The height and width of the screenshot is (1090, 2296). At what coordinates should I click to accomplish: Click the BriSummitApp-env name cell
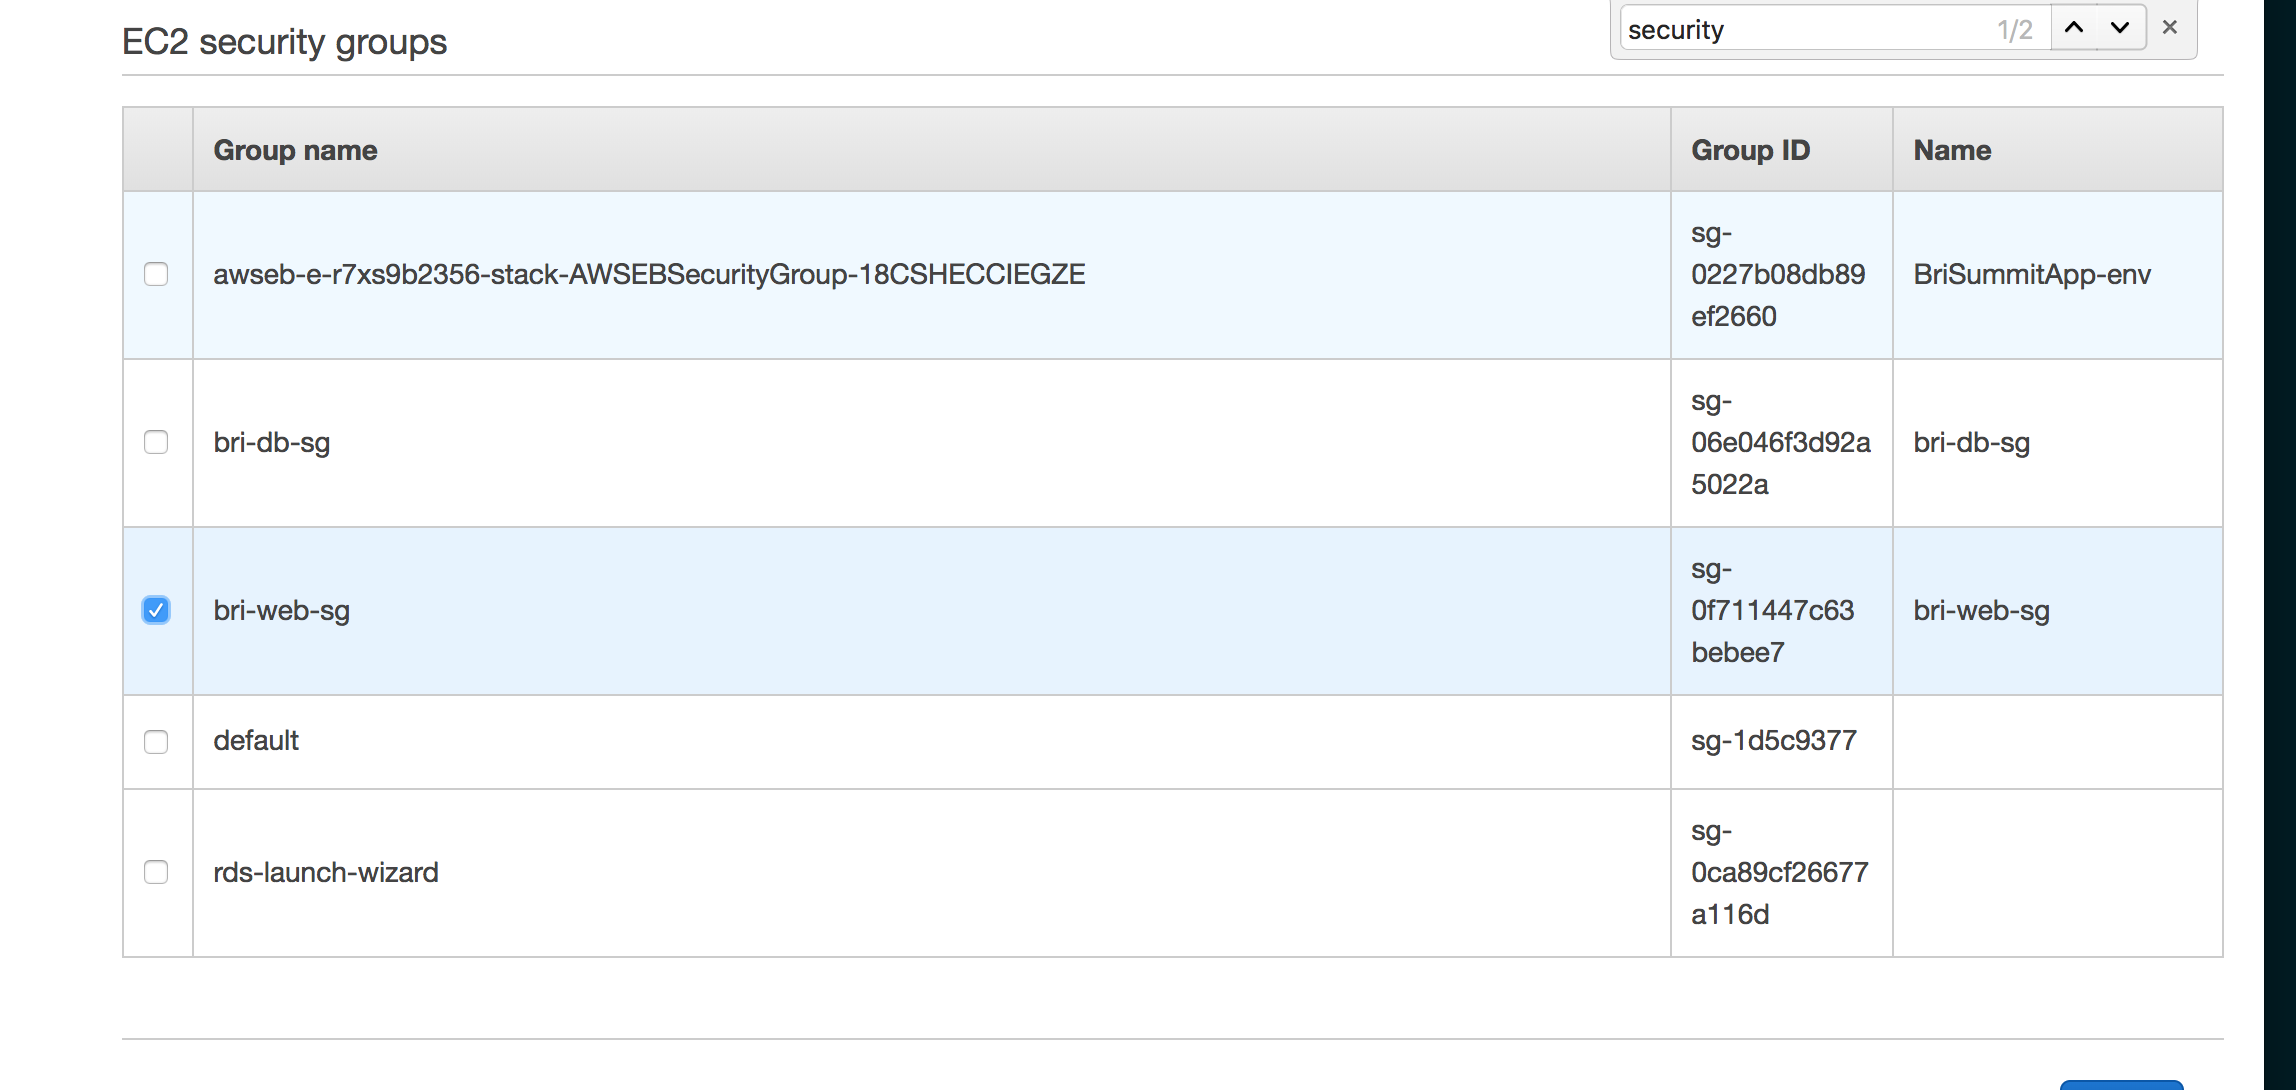[2031, 274]
